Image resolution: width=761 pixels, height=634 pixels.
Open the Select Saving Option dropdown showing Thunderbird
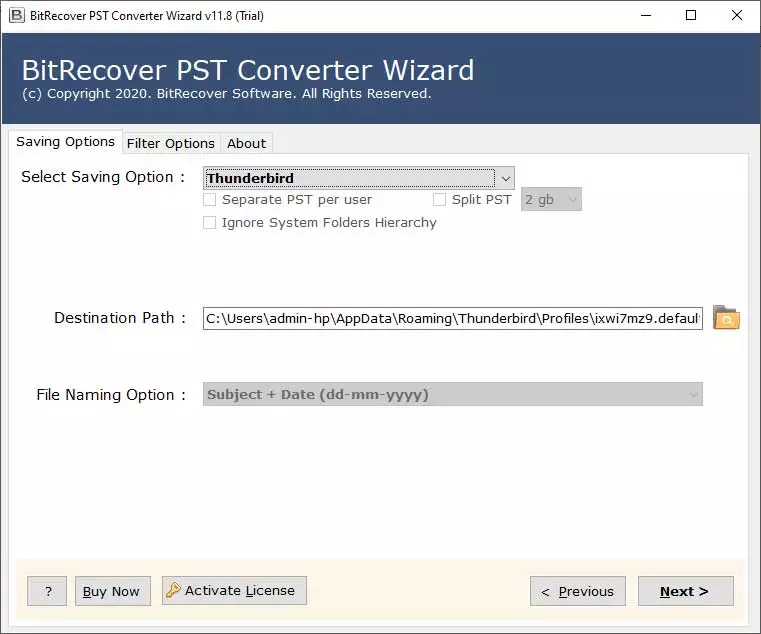click(359, 178)
